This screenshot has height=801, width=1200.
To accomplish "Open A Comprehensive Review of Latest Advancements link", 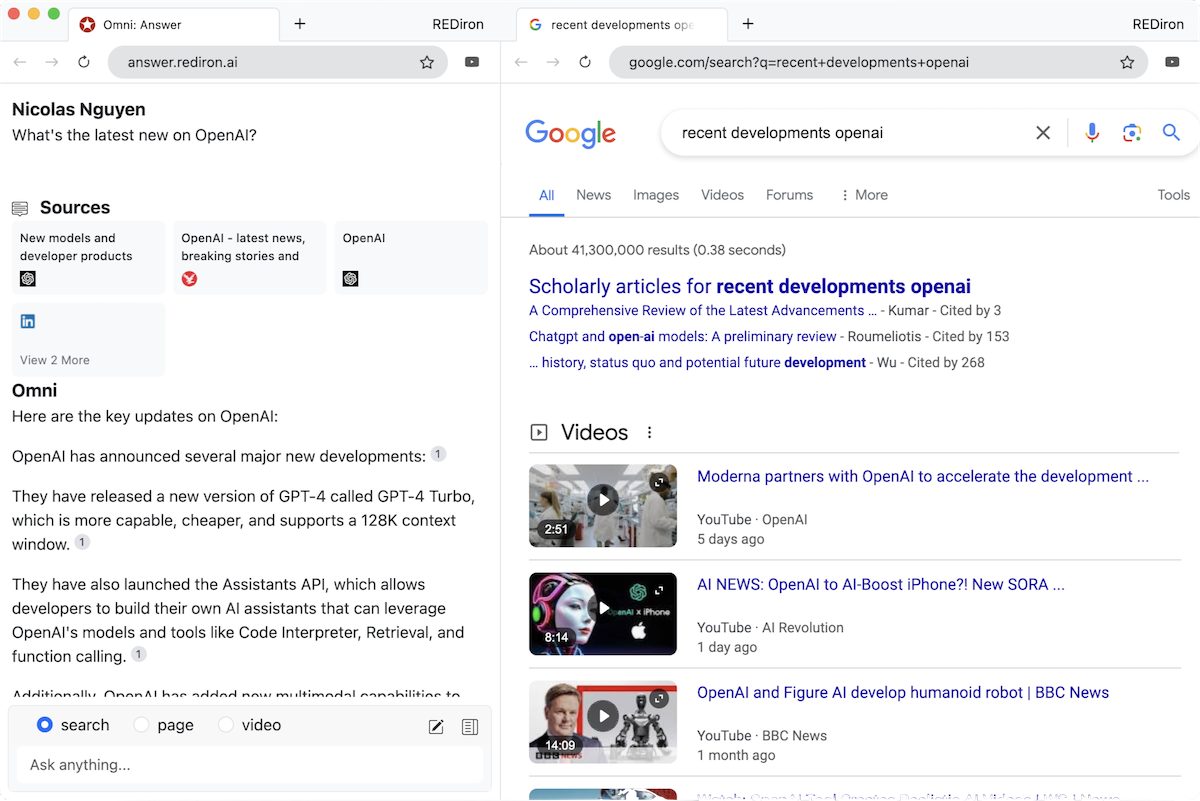I will pyautogui.click(x=703, y=311).
